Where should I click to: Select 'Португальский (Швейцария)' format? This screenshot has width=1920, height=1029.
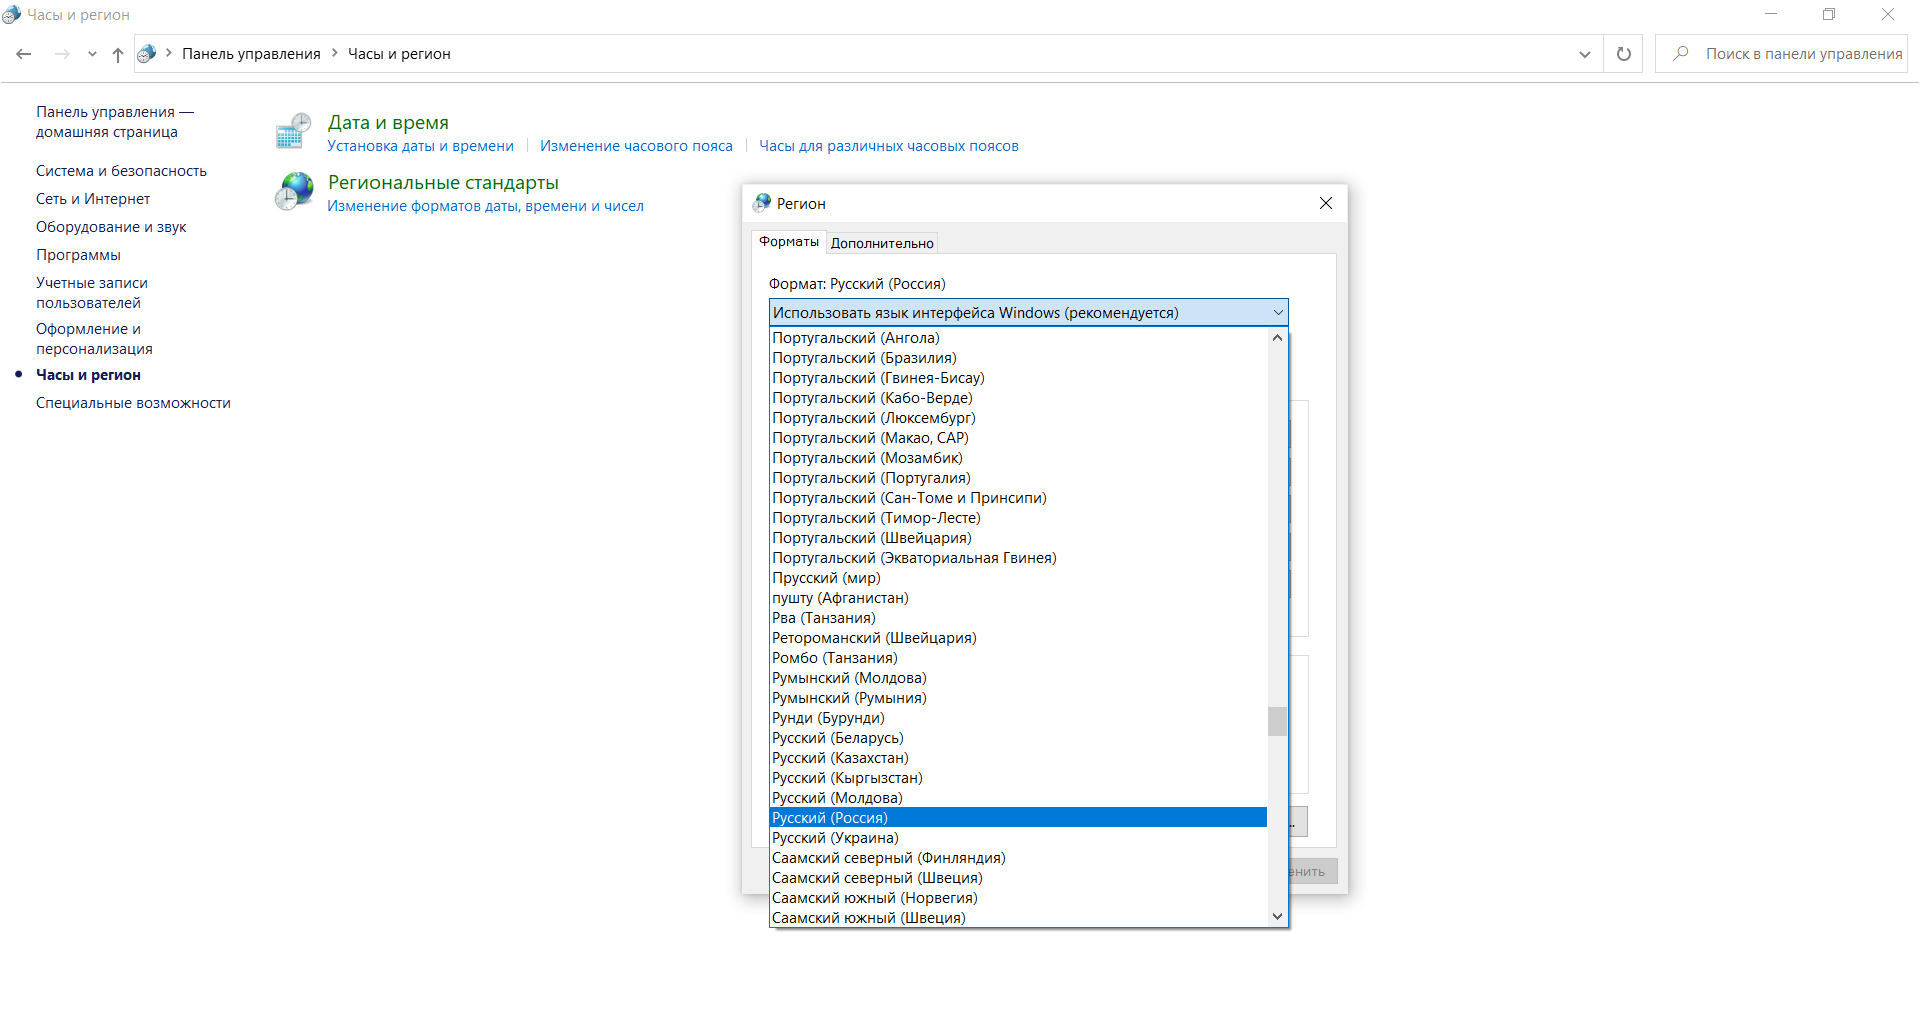(x=1018, y=538)
